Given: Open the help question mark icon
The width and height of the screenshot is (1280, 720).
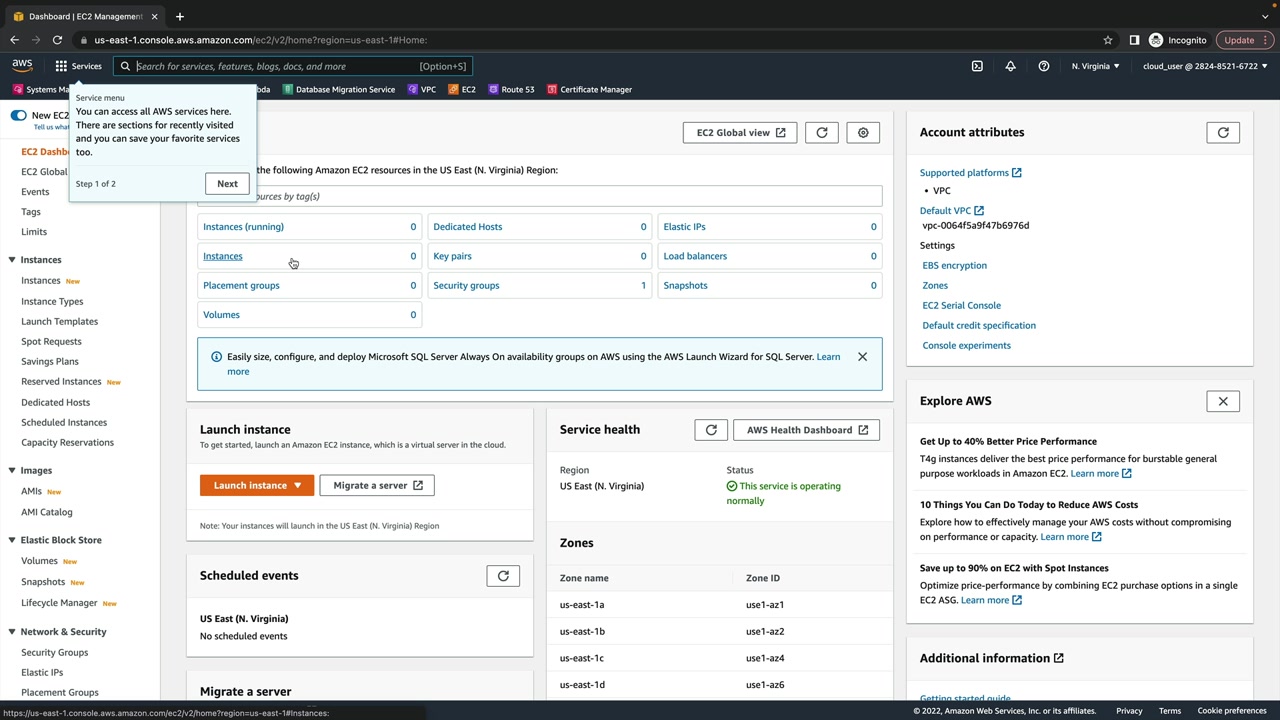Looking at the screenshot, I should tap(1043, 66).
